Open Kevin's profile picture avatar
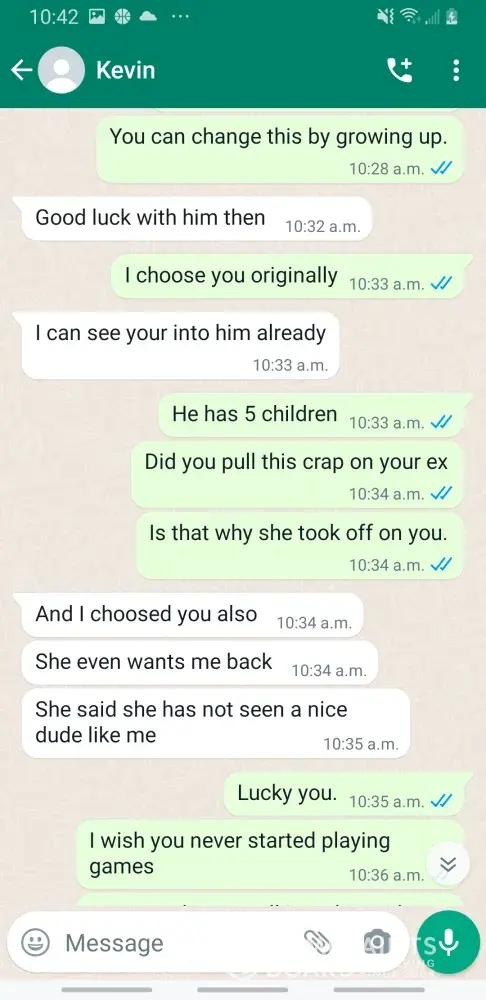Viewport: 486px width, 1000px height. pyautogui.click(x=61, y=70)
